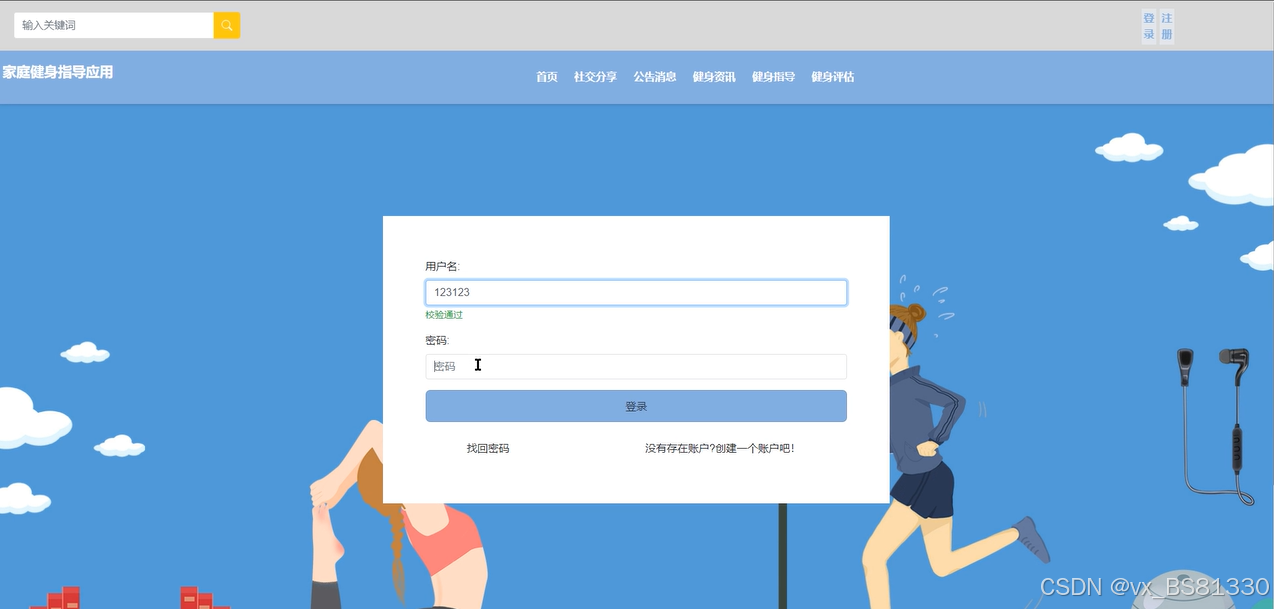Go to 首页 in navigation menu
The width and height of the screenshot is (1274, 609).
point(546,77)
